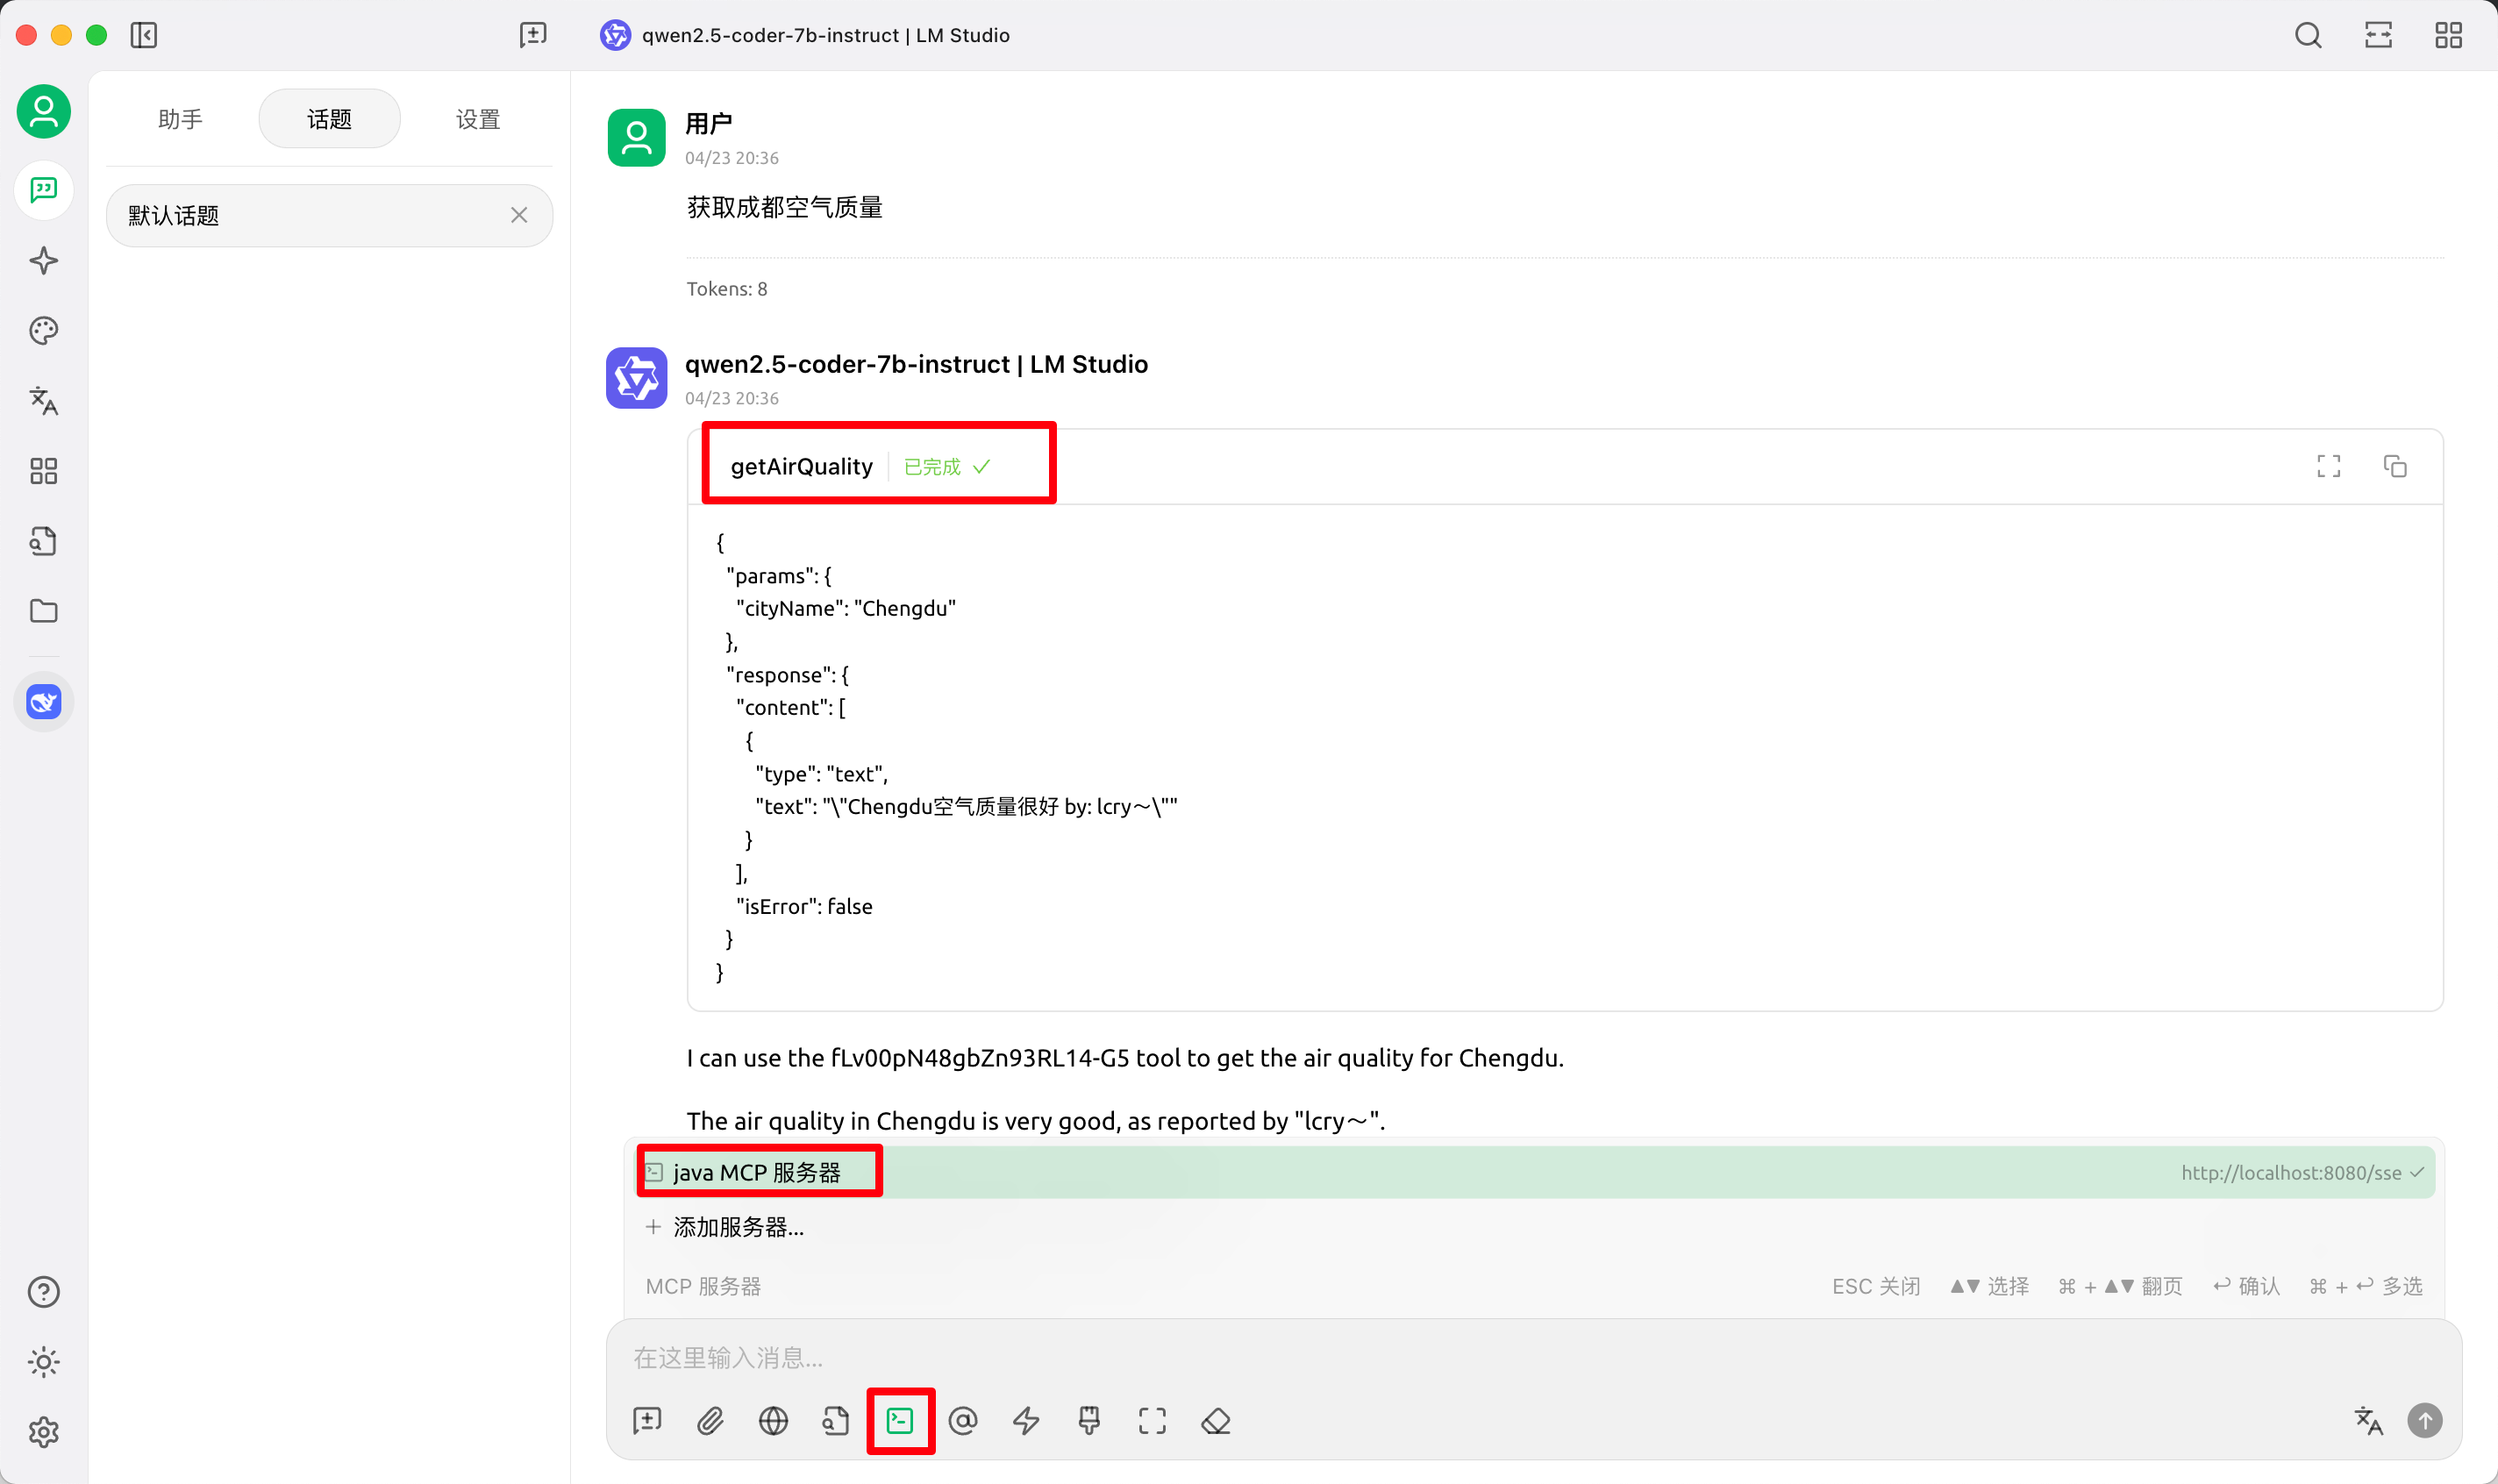Collapse the left navigation sidebar
Viewport: 2498px width, 1484px height.
pyautogui.click(x=144, y=35)
